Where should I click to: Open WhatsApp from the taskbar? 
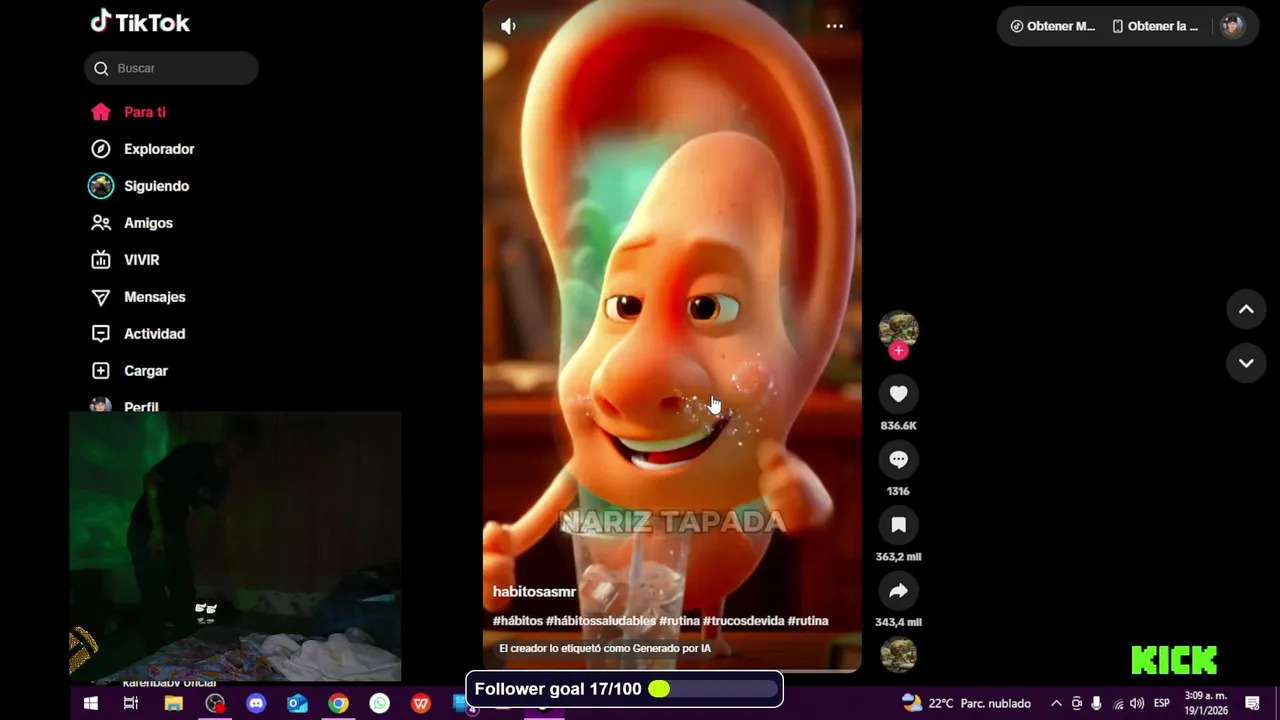pos(380,704)
